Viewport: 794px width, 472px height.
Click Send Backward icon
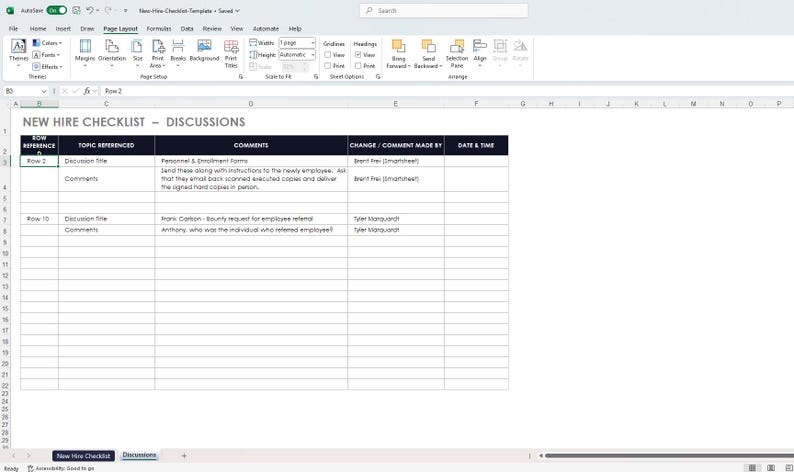(x=428, y=47)
